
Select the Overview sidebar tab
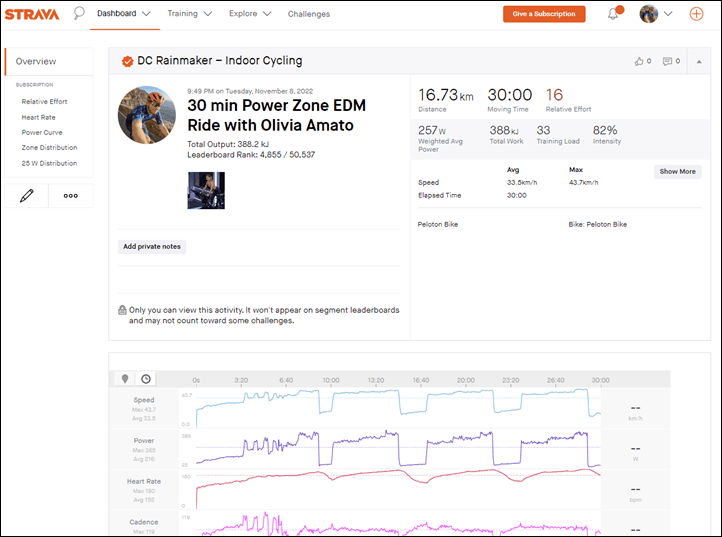(49, 61)
